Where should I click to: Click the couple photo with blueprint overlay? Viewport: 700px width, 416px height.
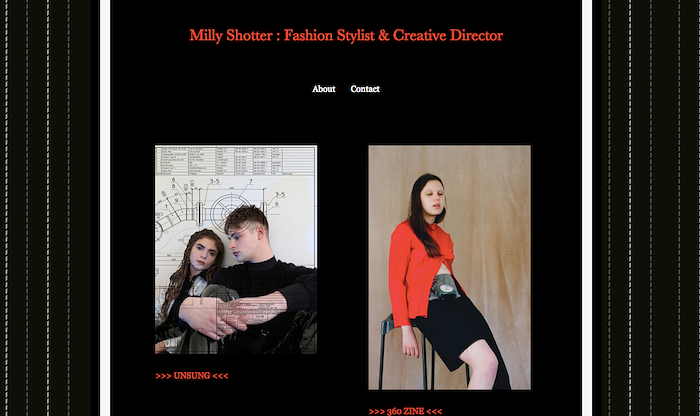(236, 249)
